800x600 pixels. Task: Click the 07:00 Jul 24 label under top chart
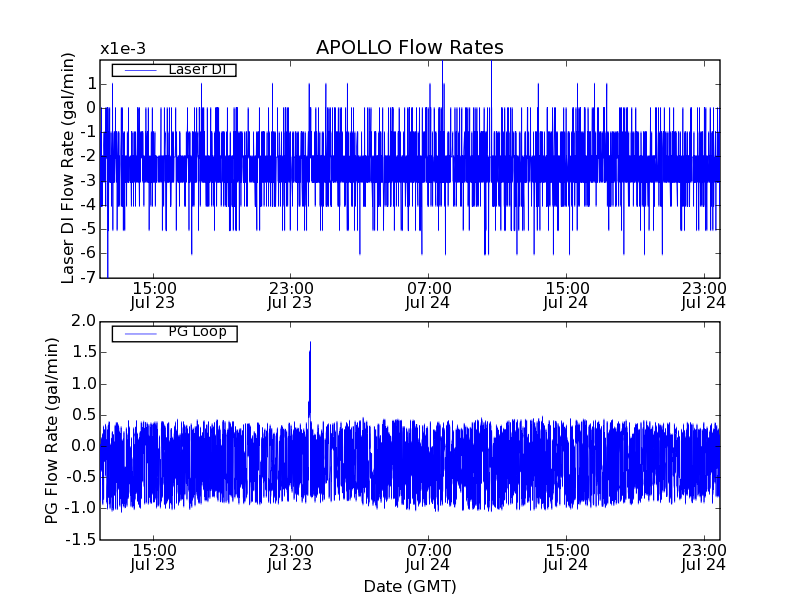pyautogui.click(x=428, y=295)
